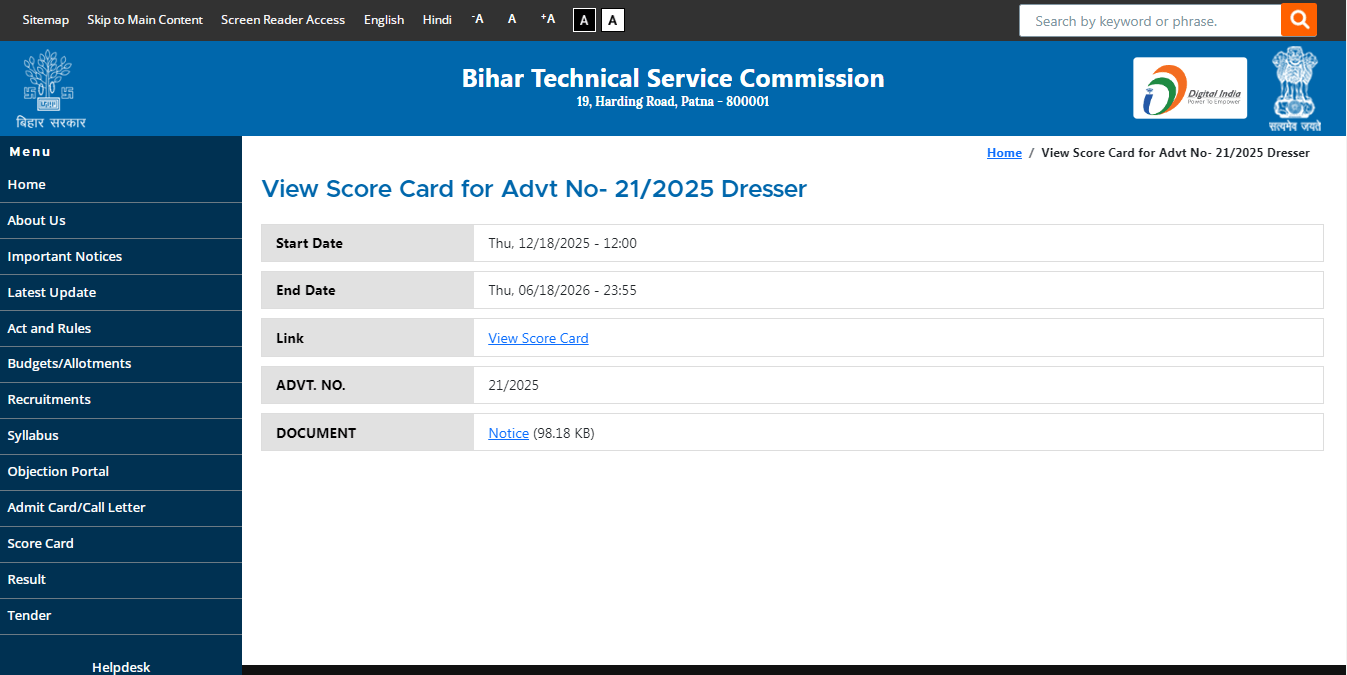Viewport: 1347px width, 675px height.
Task: Click the Satyamev Jayate national emblem
Action: (1294, 88)
